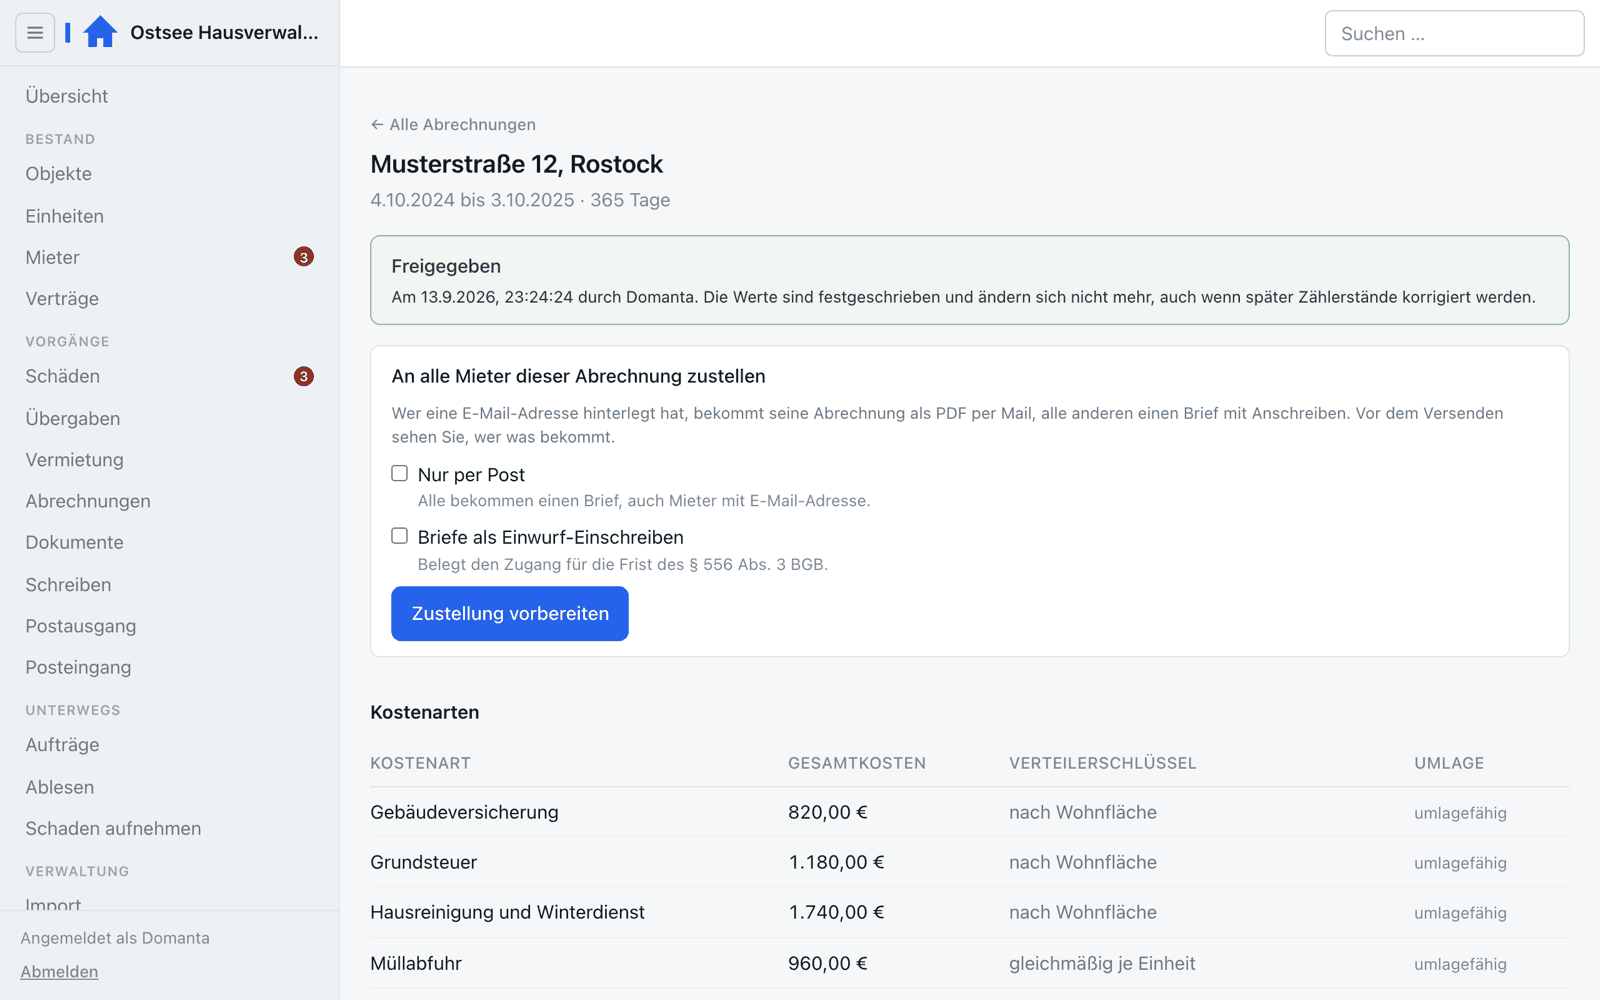Click the 1.740,00 € amount

click(x=836, y=912)
